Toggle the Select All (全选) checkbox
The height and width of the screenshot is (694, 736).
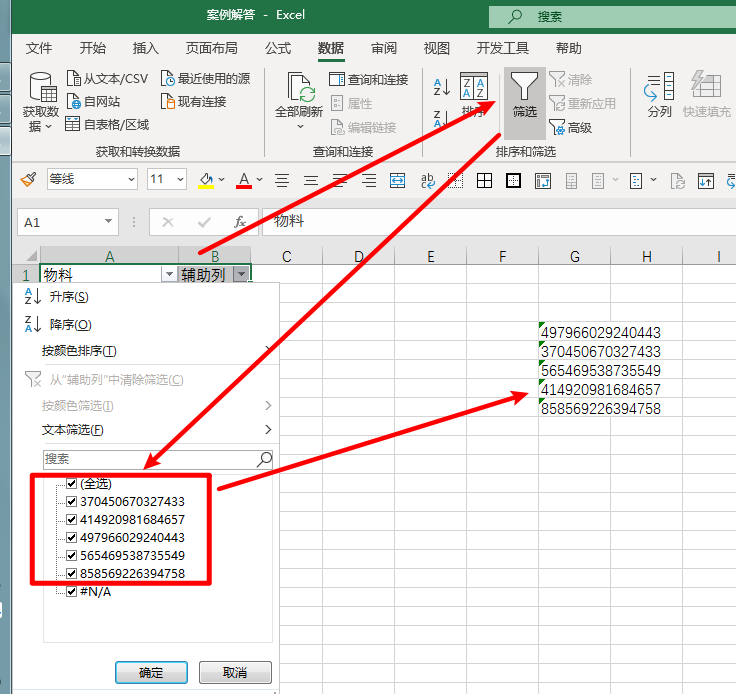71,483
